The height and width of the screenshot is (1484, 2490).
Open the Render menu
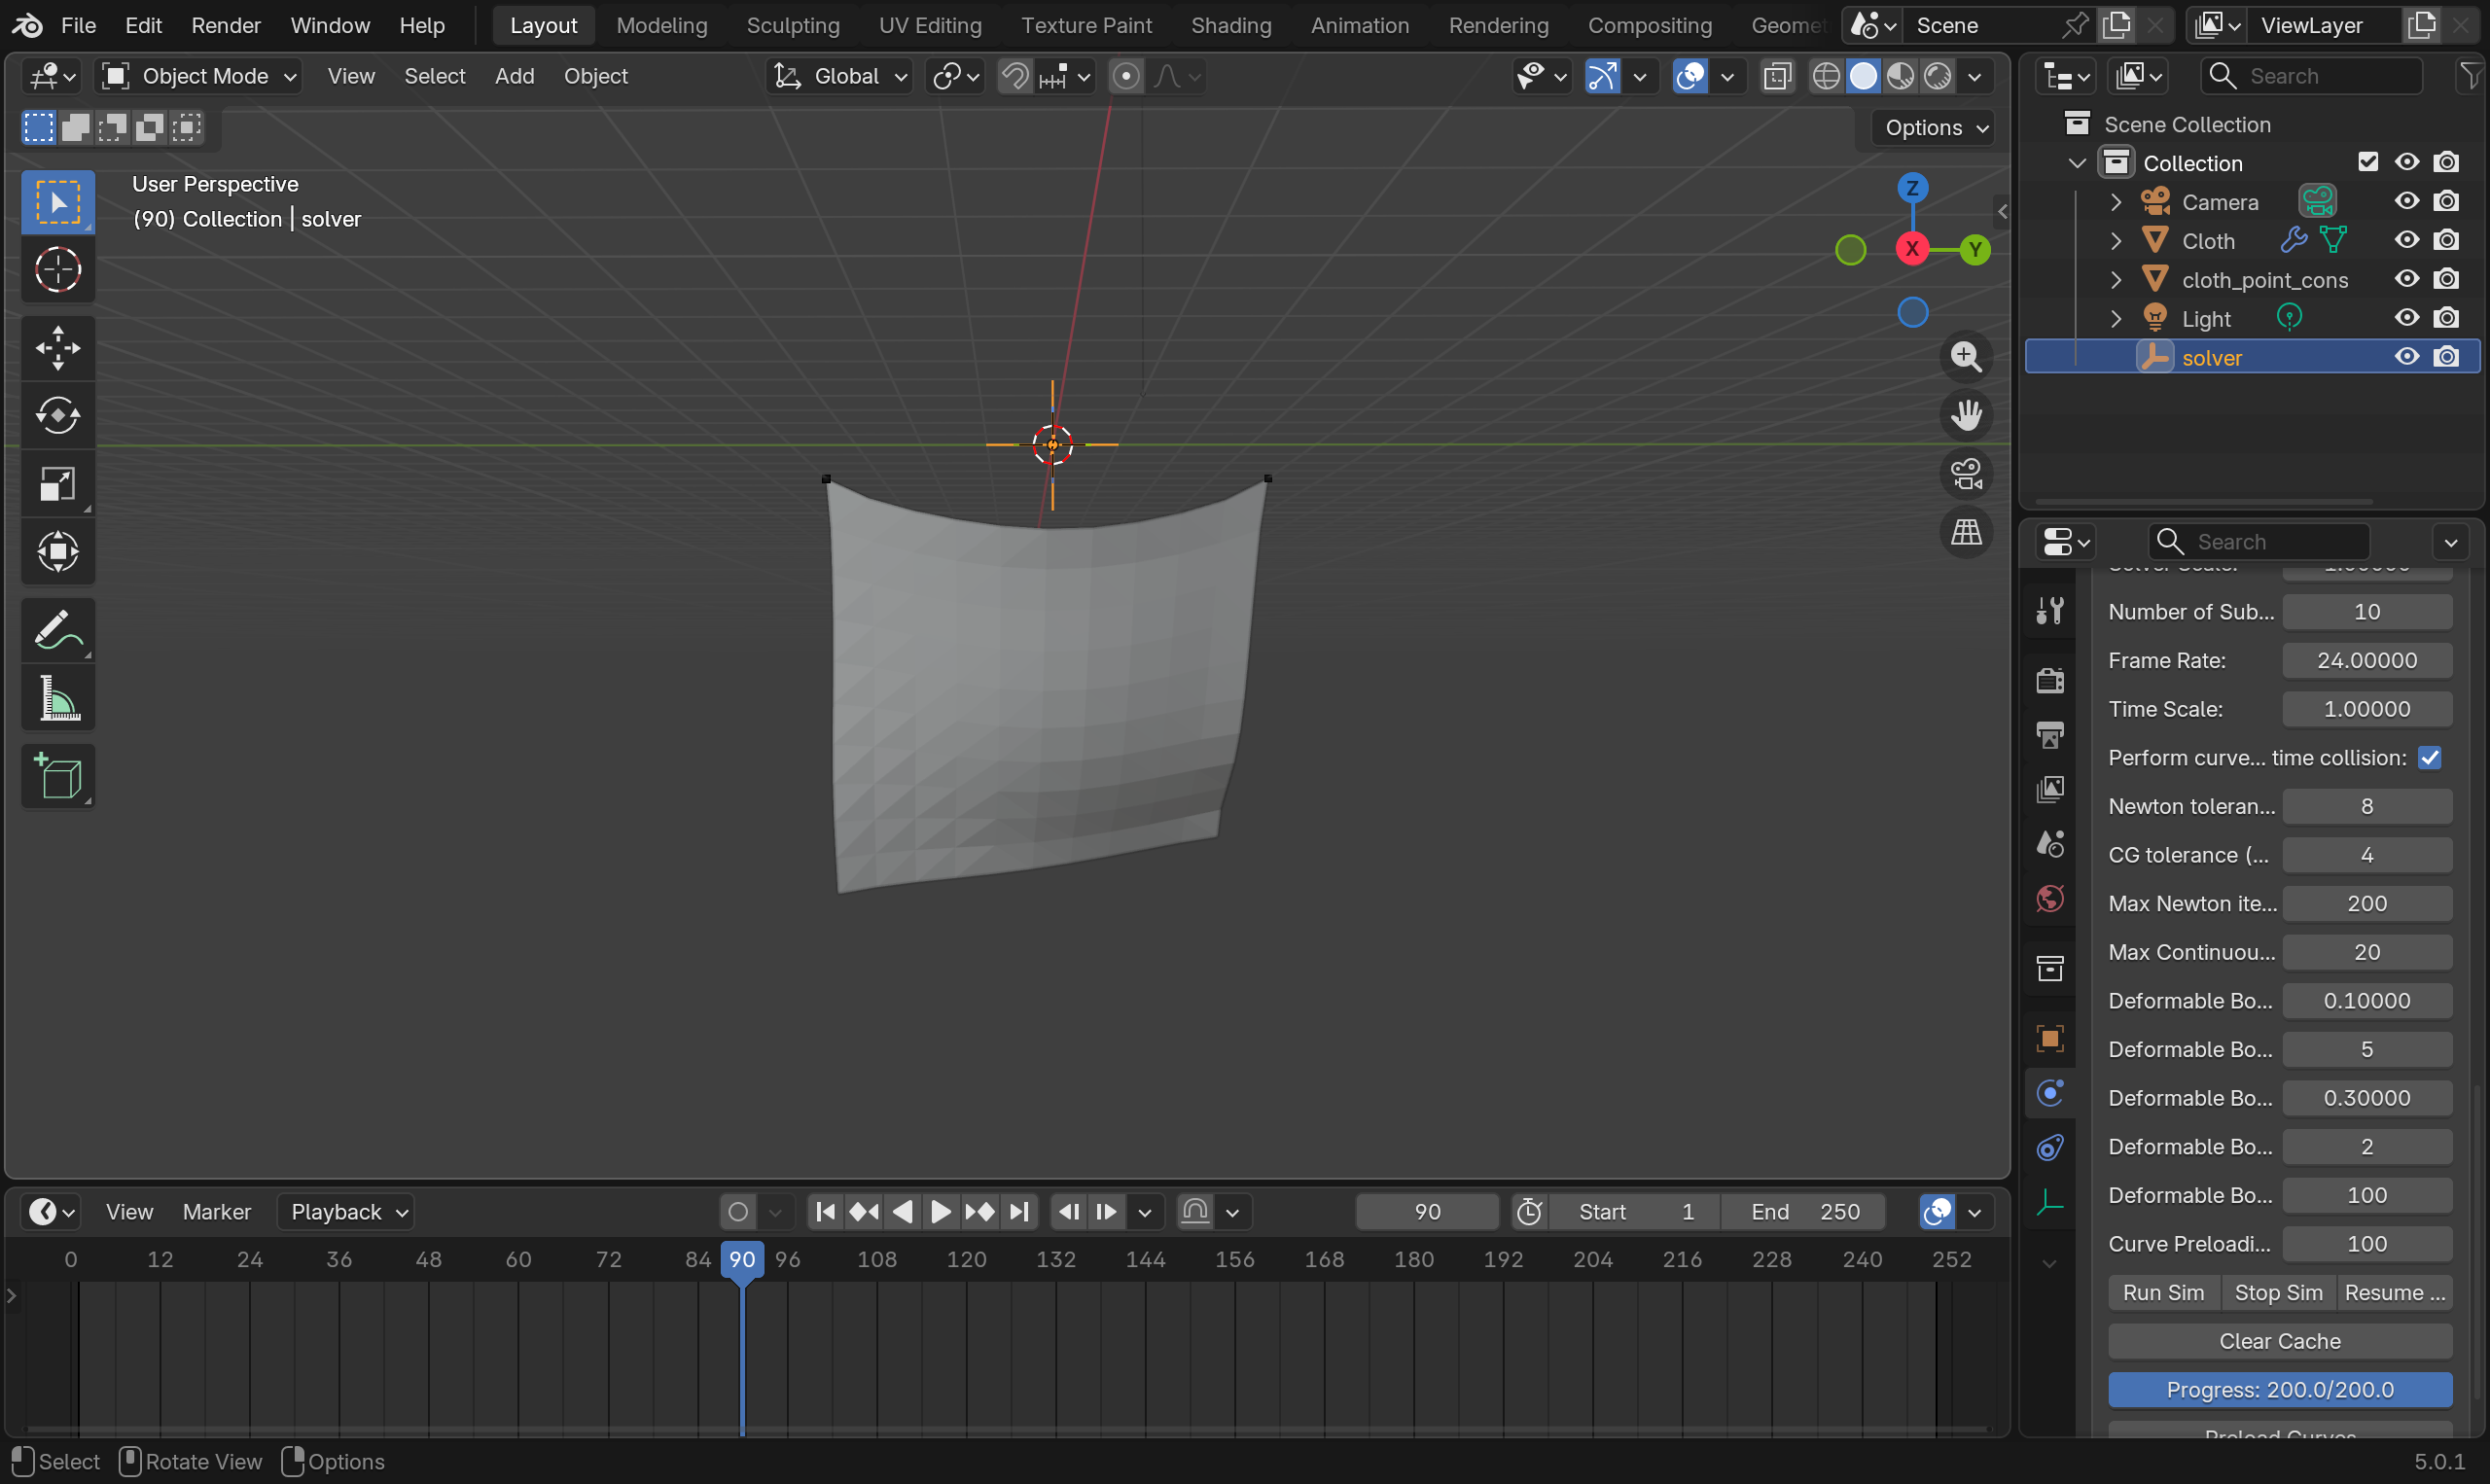pos(225,25)
